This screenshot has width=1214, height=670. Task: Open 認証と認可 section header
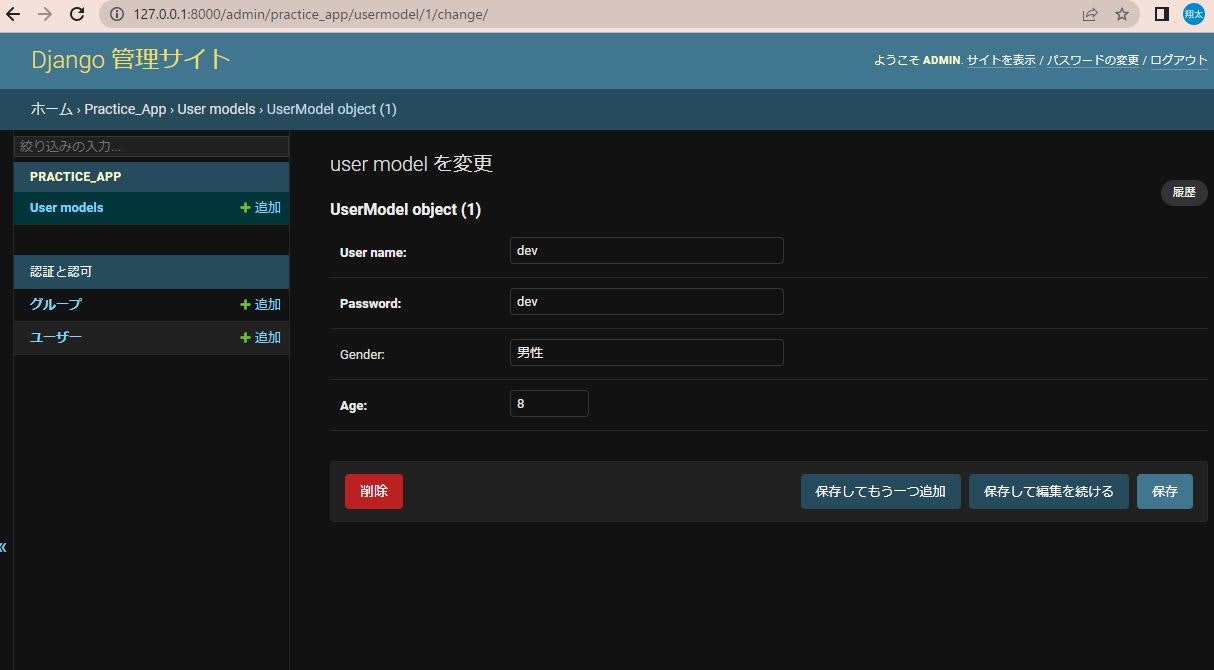pyautogui.click(x=61, y=272)
